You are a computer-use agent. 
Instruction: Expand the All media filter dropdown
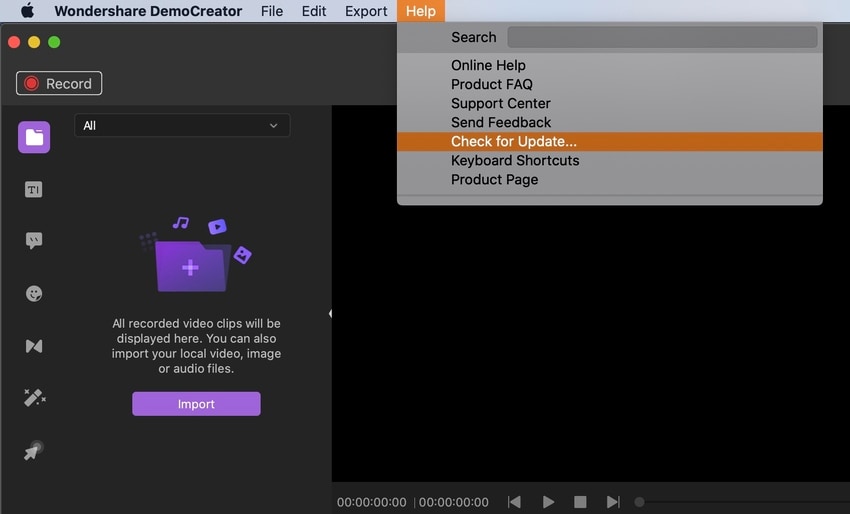[182, 125]
